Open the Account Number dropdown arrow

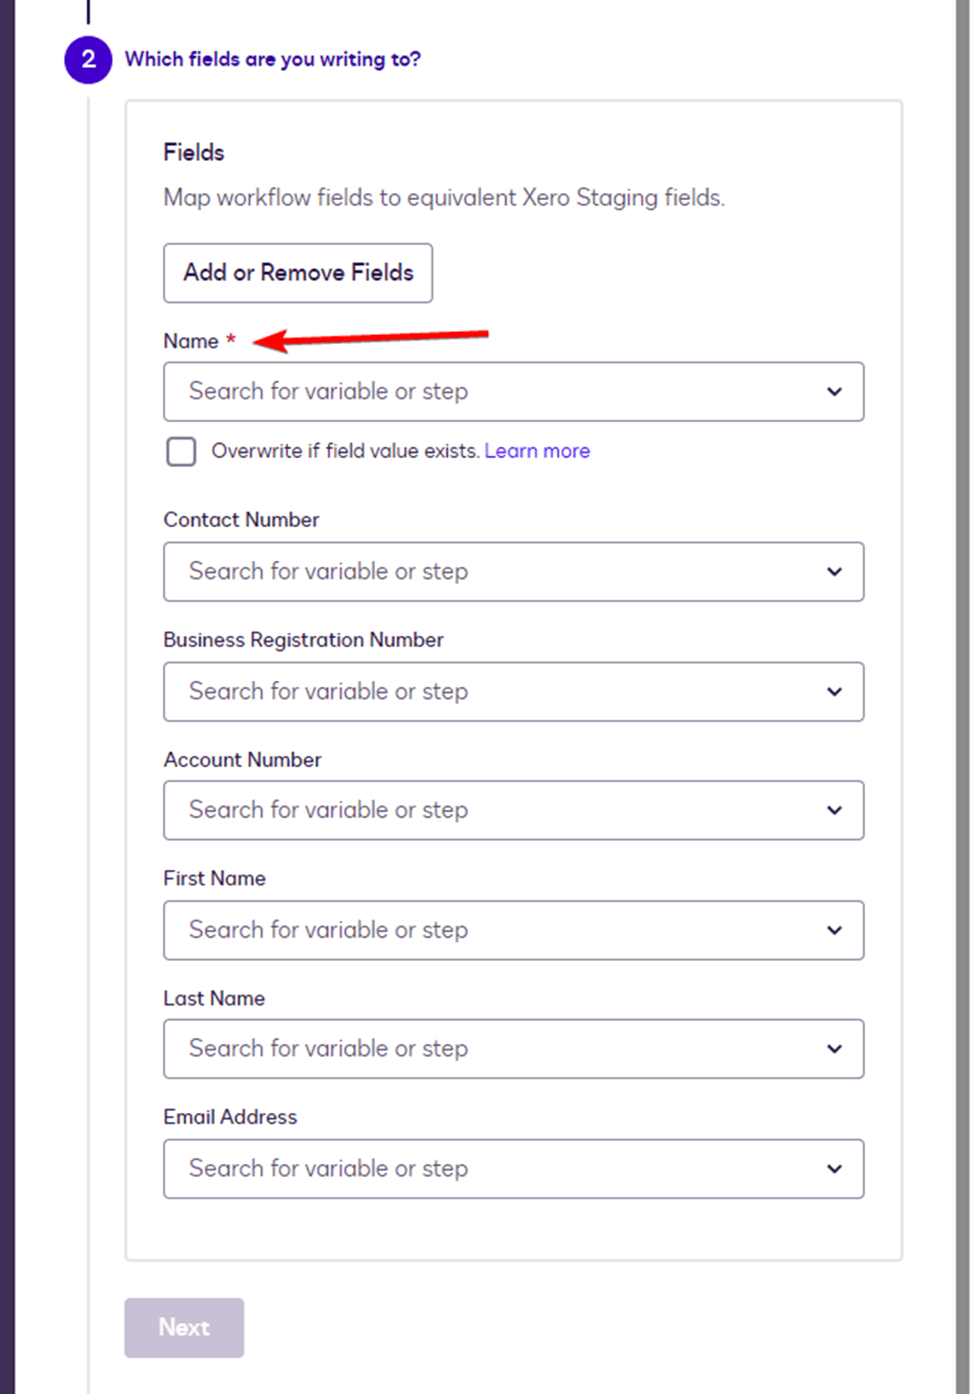pyautogui.click(x=834, y=811)
